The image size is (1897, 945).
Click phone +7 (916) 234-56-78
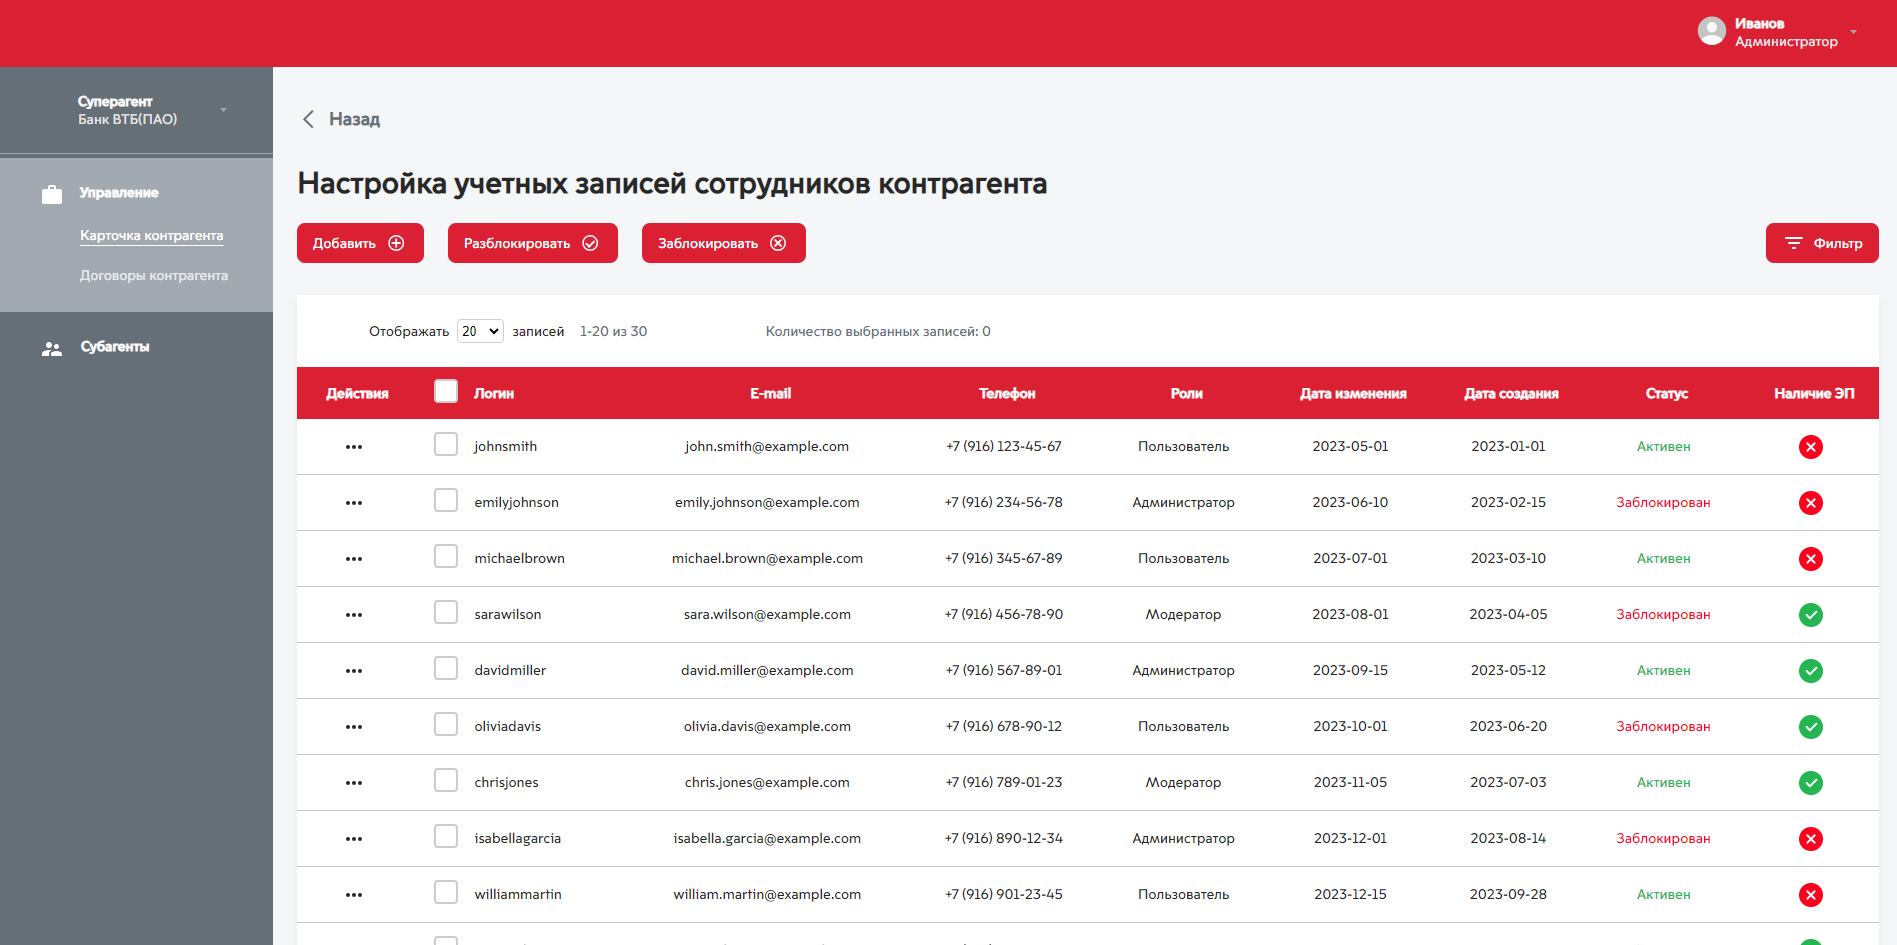click(1004, 503)
